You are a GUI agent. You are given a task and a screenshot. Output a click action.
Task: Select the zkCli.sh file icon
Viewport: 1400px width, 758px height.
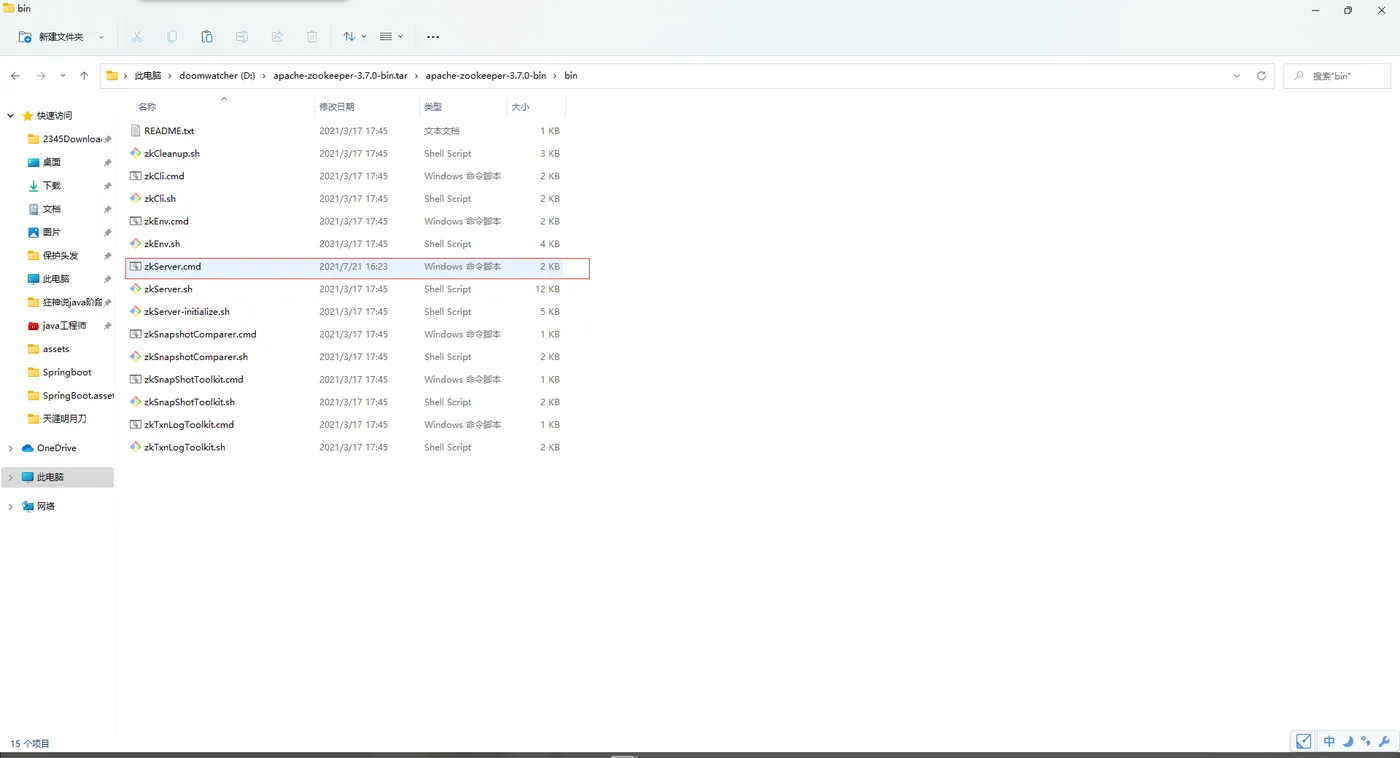tap(136, 199)
